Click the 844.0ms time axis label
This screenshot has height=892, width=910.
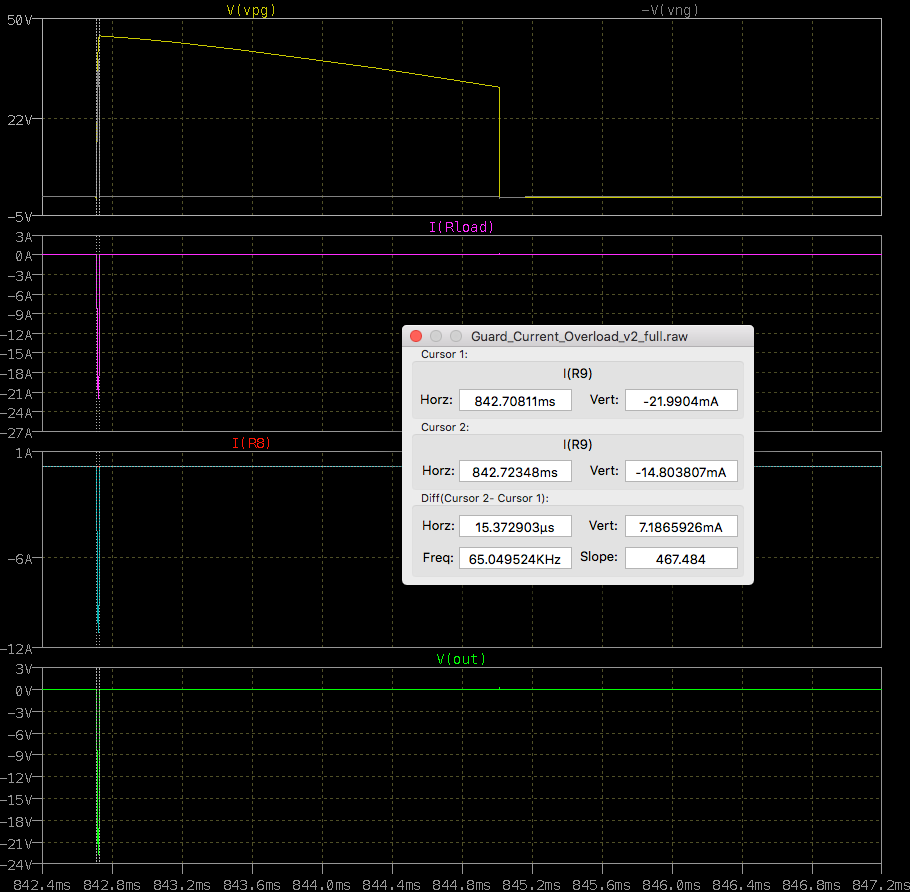(322, 885)
